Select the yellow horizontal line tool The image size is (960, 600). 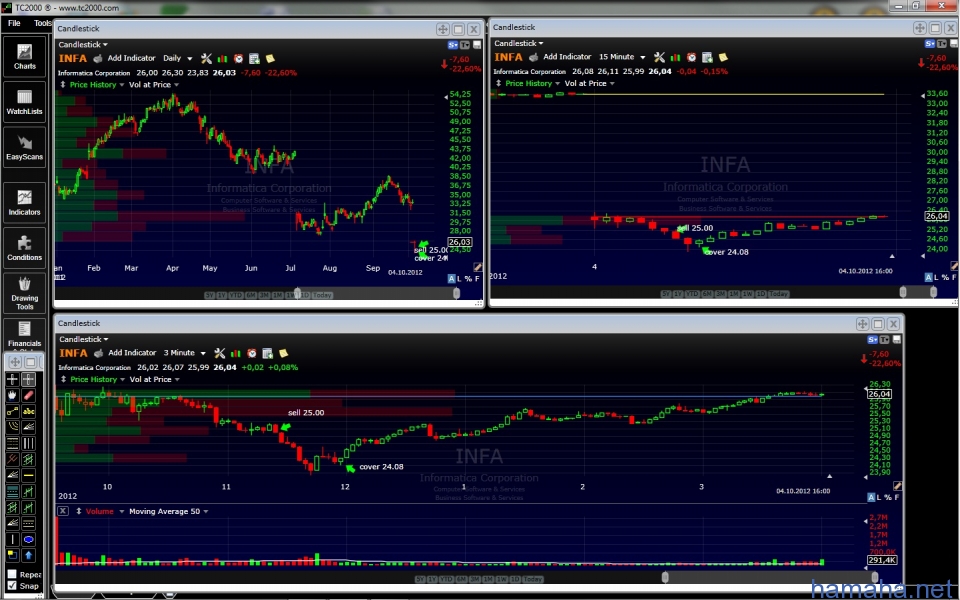pyautogui.click(x=28, y=475)
